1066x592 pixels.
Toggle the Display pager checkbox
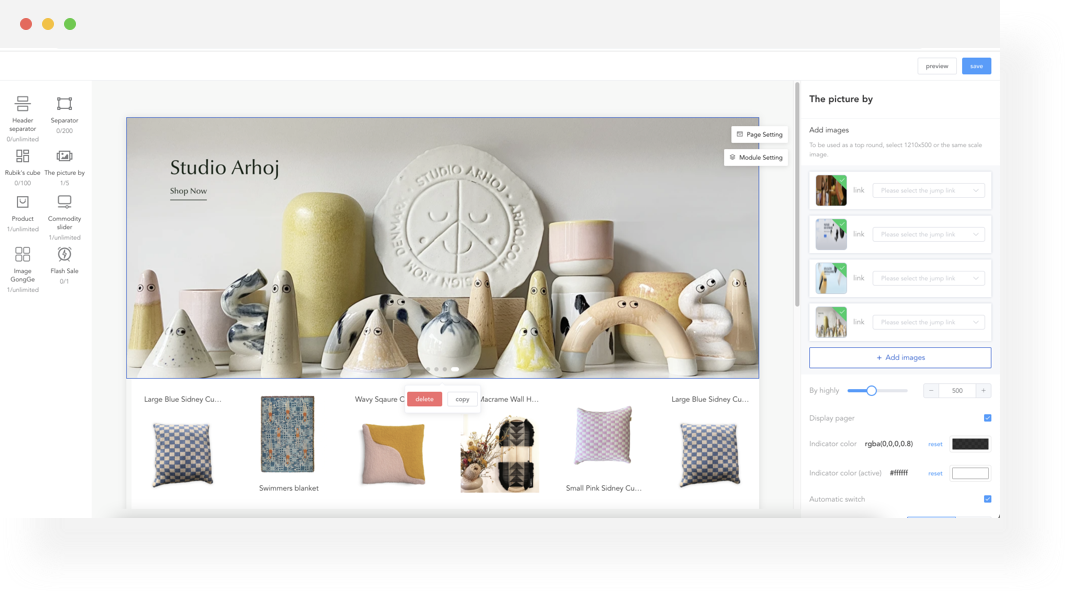pyautogui.click(x=987, y=418)
